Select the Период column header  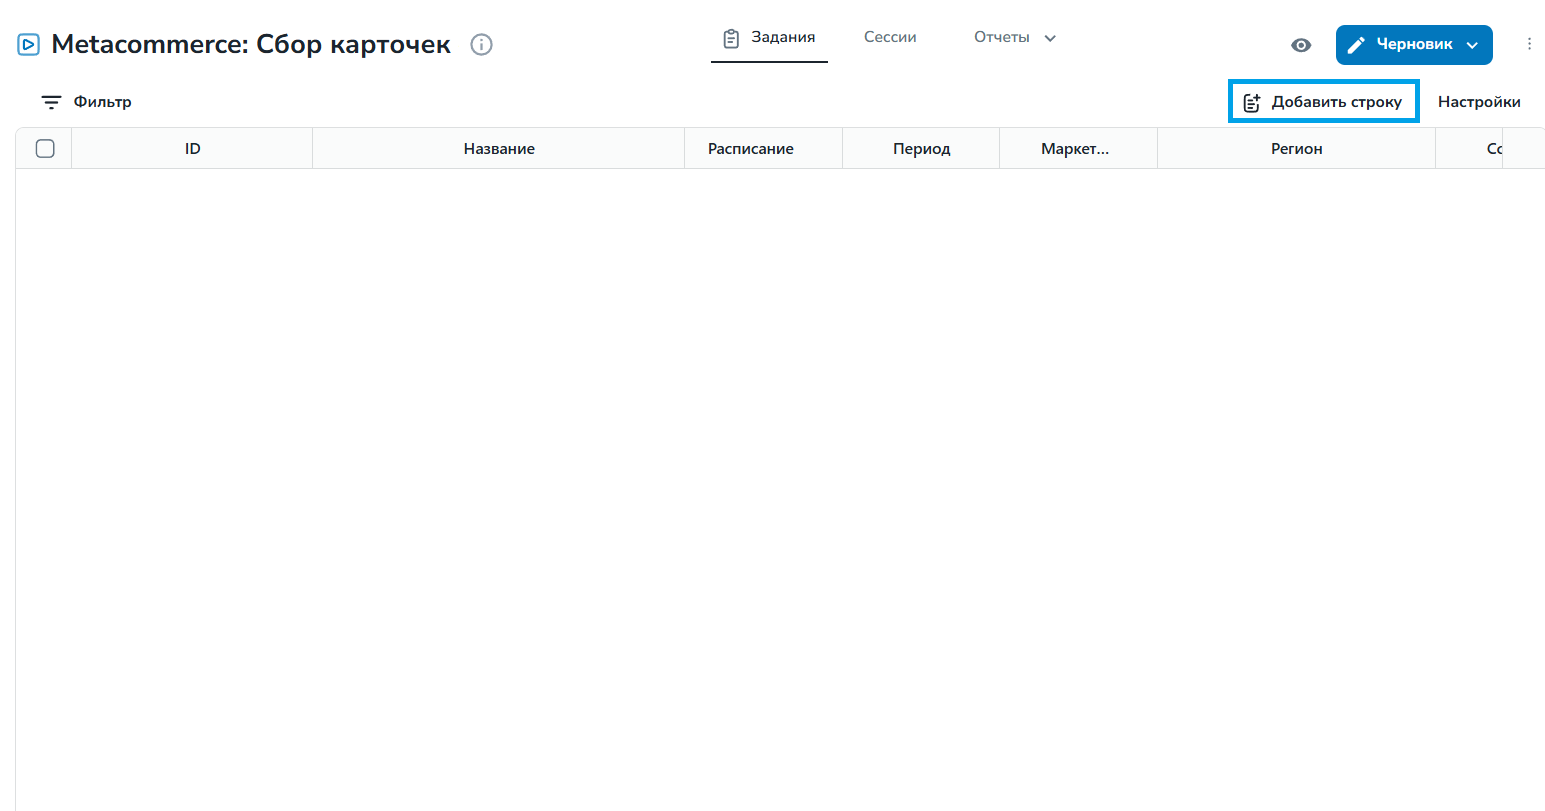[921, 148]
